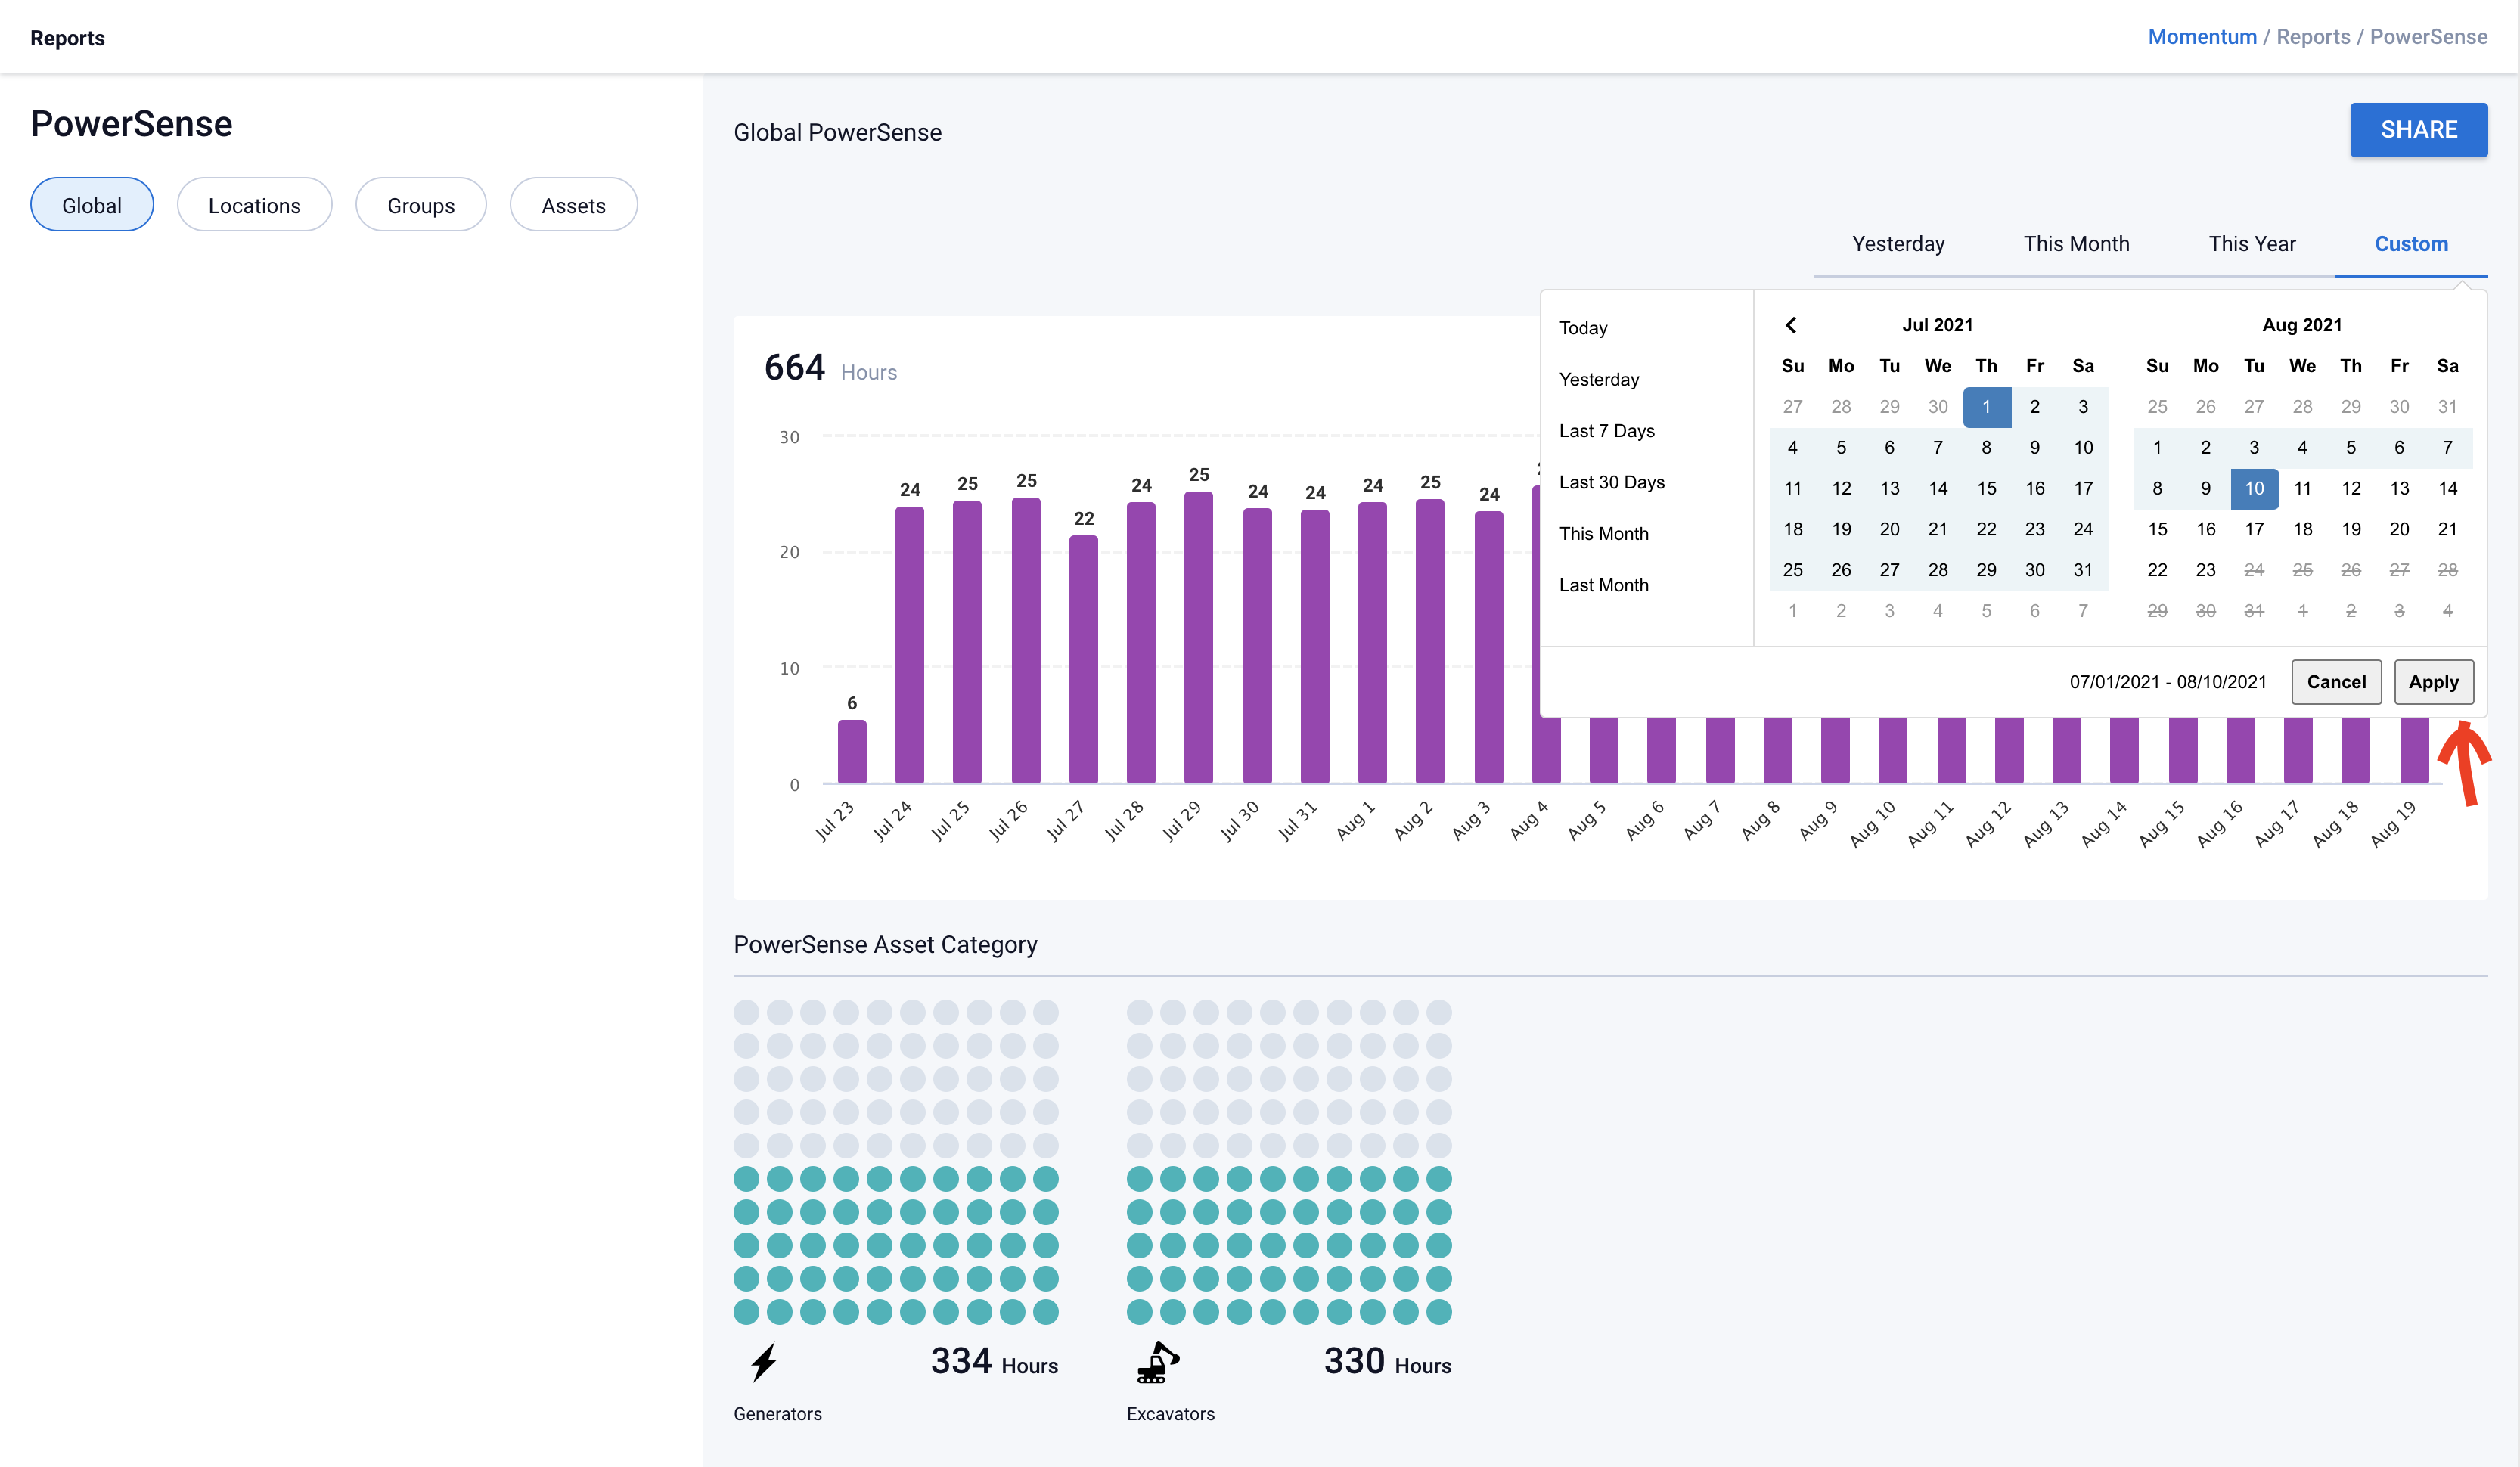Click the Generators lightning bolt icon

(764, 1362)
